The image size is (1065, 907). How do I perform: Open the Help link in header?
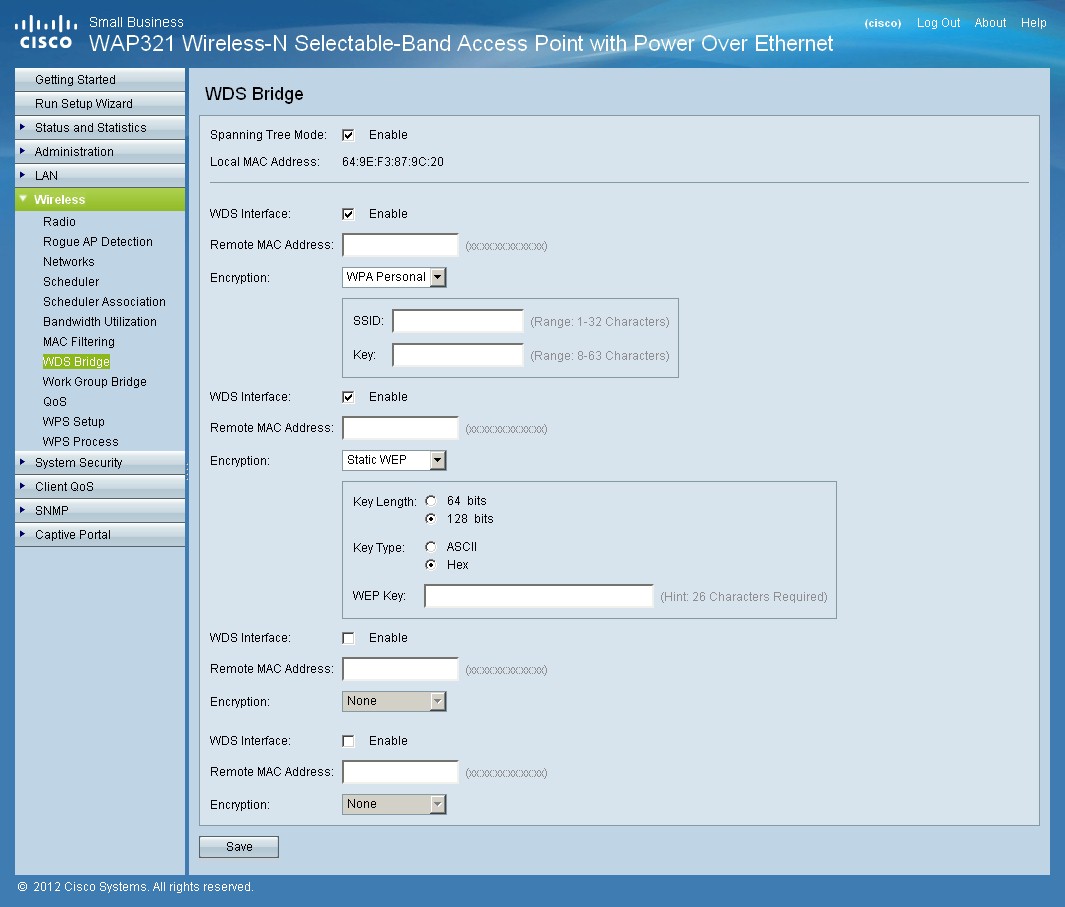1033,23
